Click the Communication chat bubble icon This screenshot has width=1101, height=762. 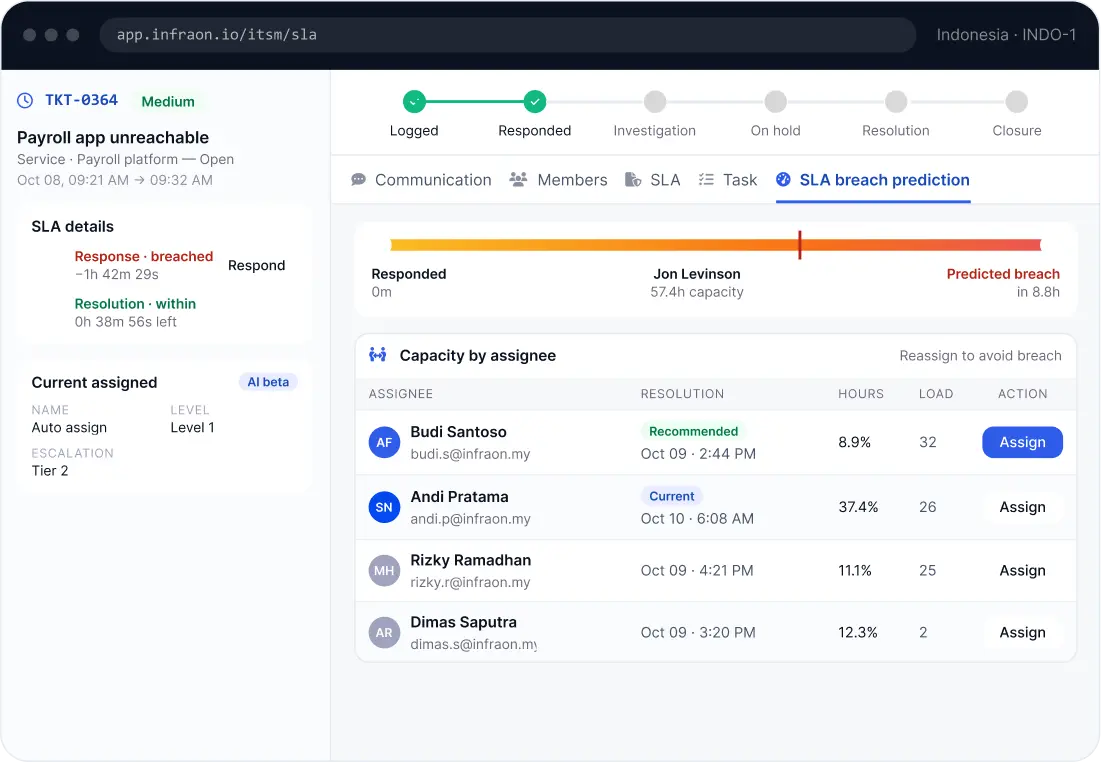coord(358,180)
